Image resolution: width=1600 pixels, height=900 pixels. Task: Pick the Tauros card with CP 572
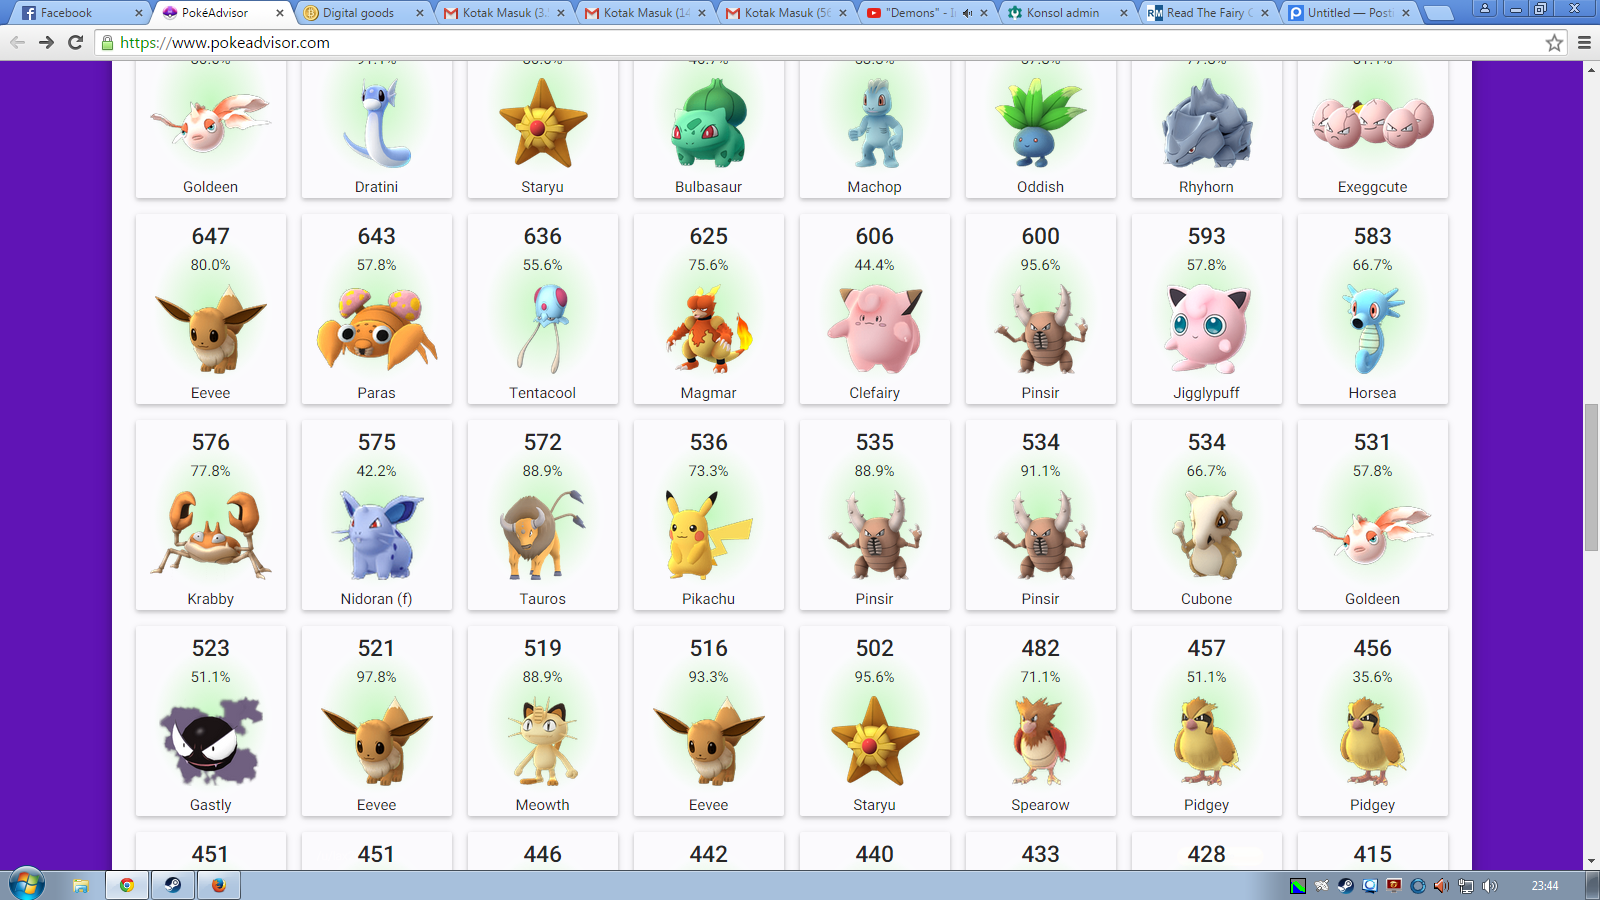pyautogui.click(x=542, y=516)
